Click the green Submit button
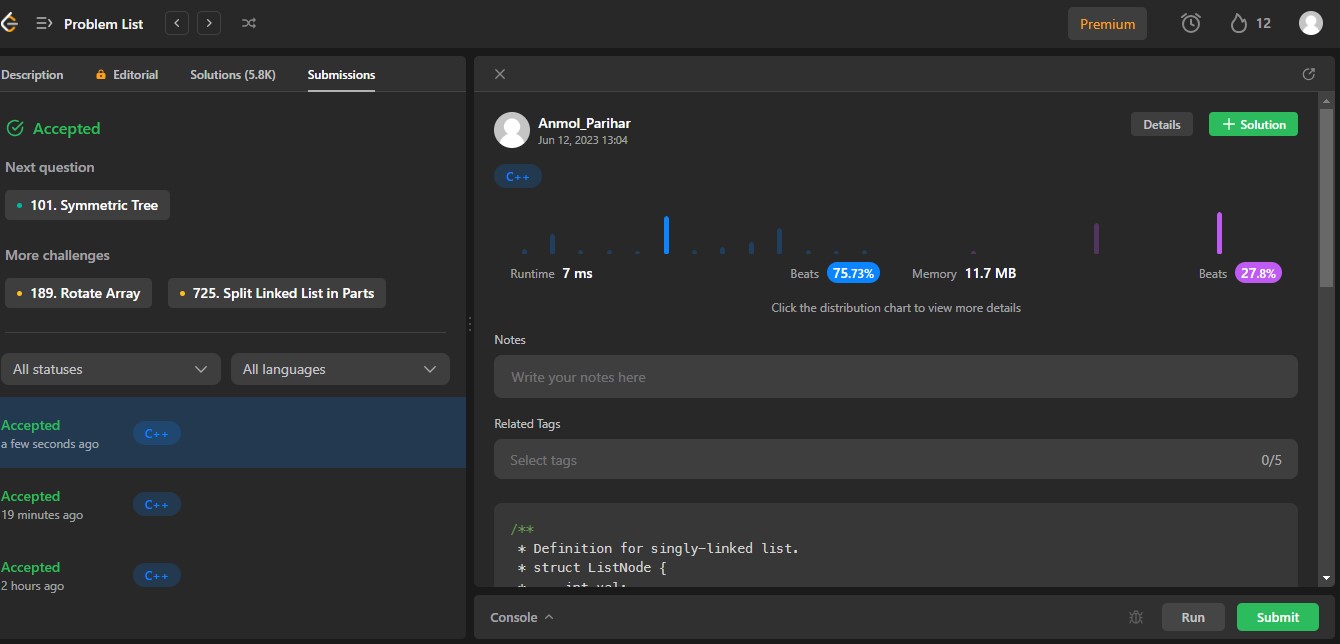Viewport: 1340px width, 644px height. [x=1278, y=617]
